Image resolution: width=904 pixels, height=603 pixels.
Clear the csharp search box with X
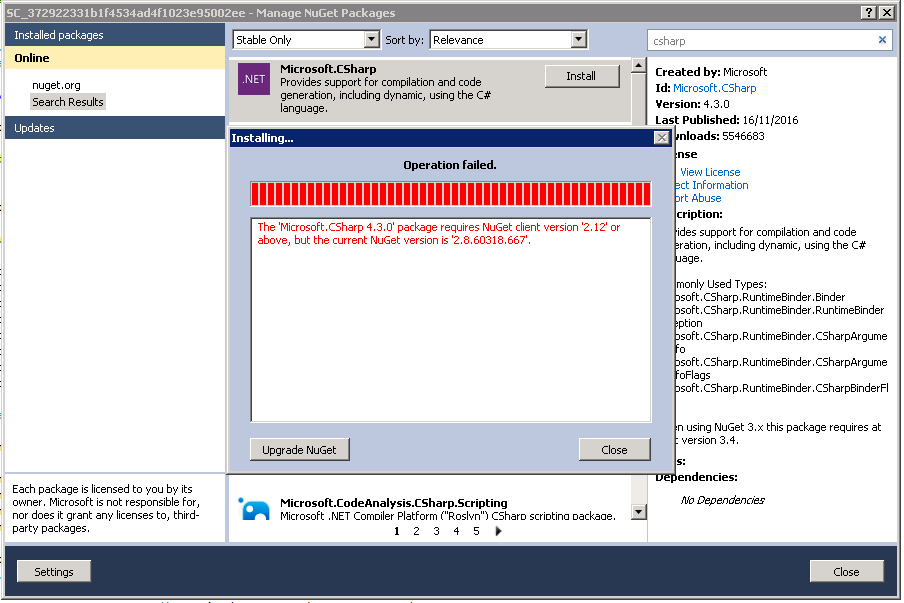[x=882, y=40]
